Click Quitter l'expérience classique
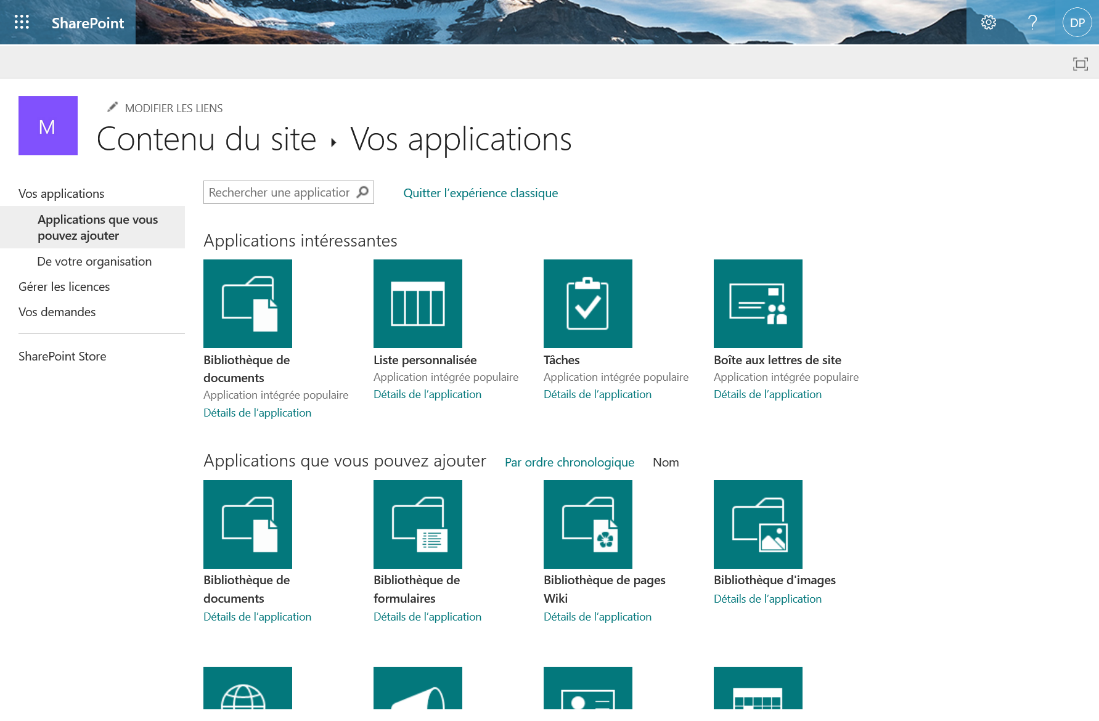Viewport: 1099px width, 721px height. (481, 193)
